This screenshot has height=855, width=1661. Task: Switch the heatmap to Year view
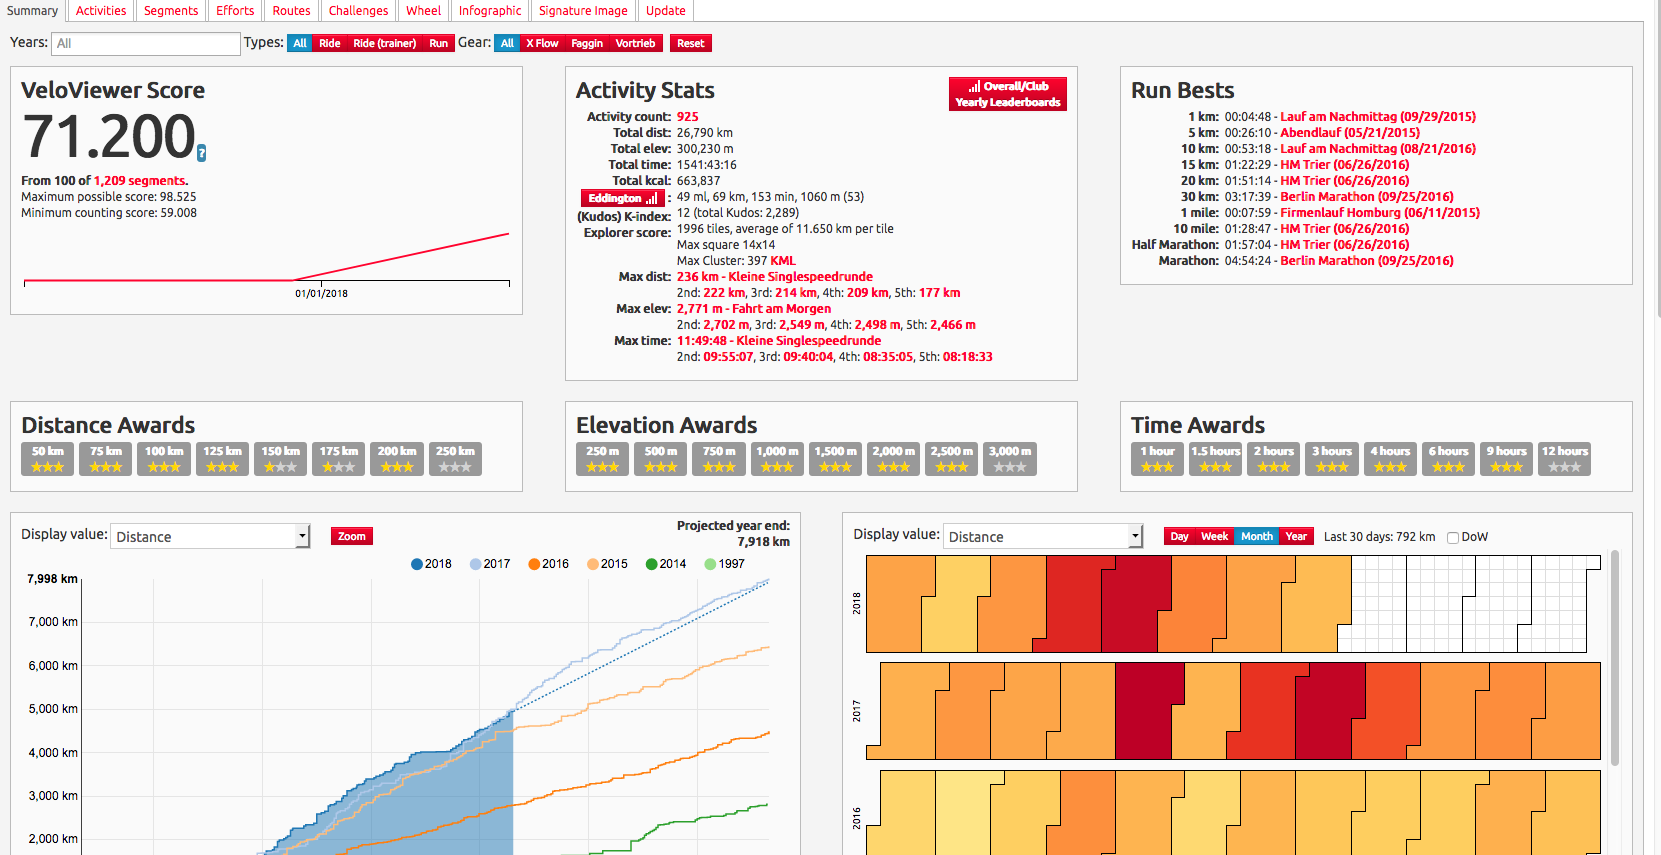[1296, 536]
